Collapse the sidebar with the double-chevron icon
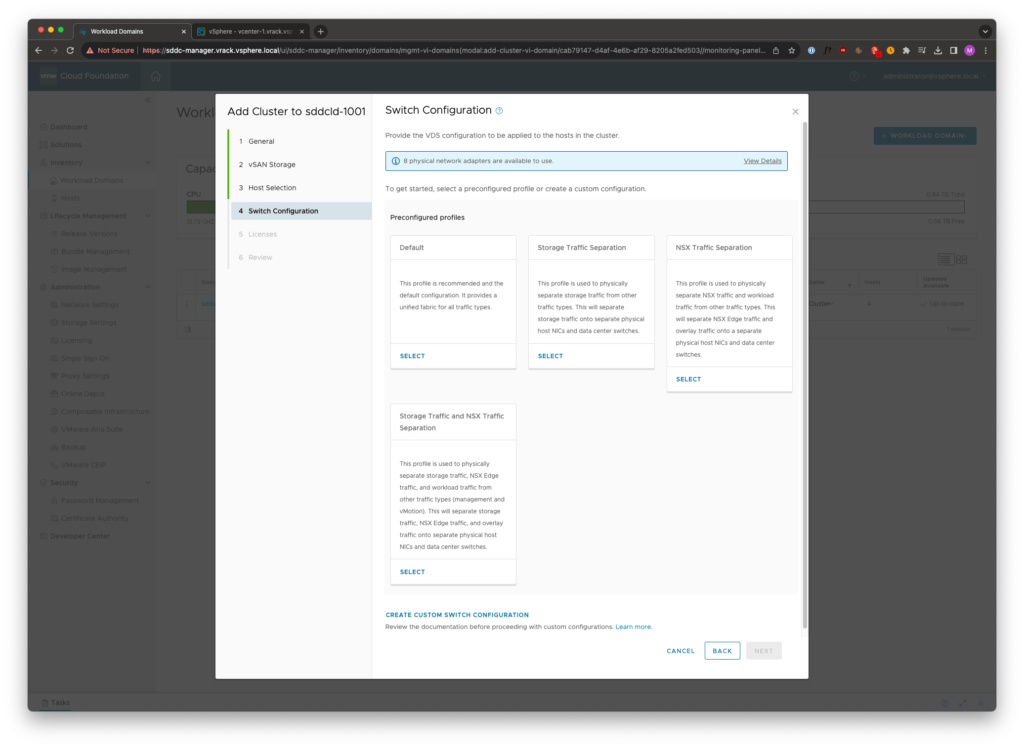The image size is (1024, 748). pos(148,100)
